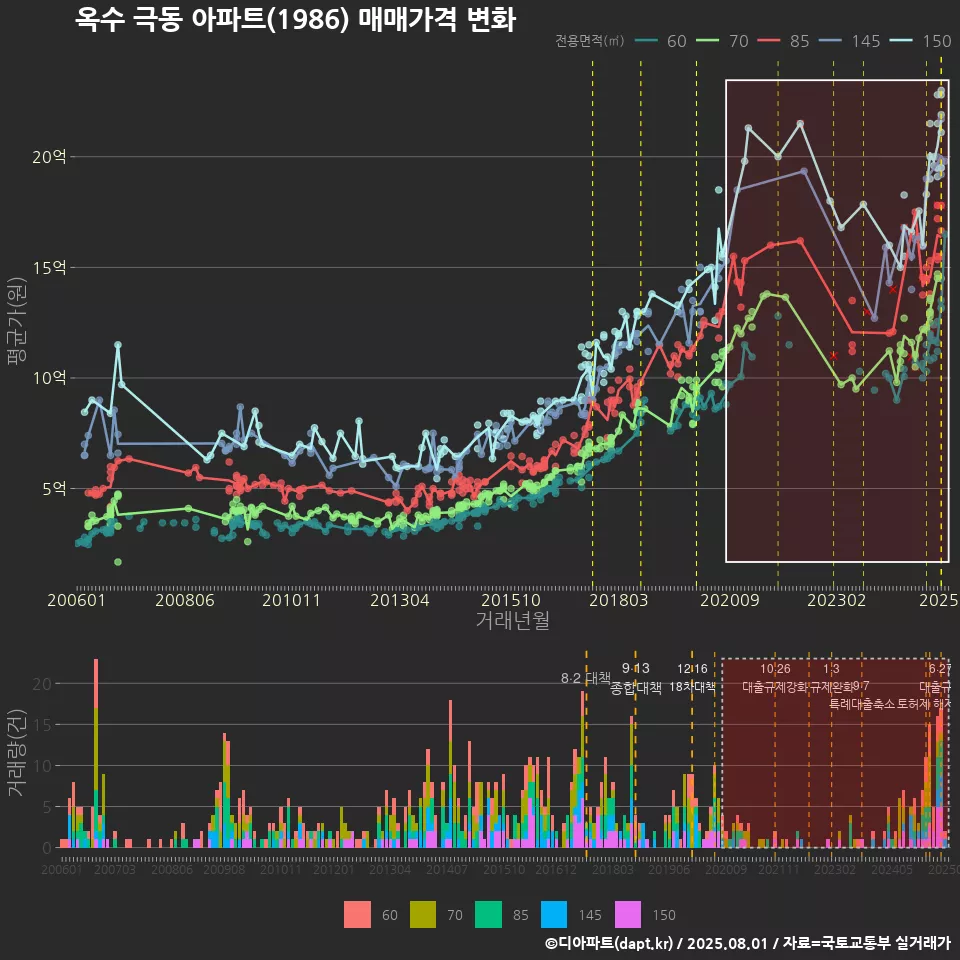The height and width of the screenshot is (960, 960).
Task: Click the 12·16 18차대책 policy annotation
Action: (x=692, y=678)
